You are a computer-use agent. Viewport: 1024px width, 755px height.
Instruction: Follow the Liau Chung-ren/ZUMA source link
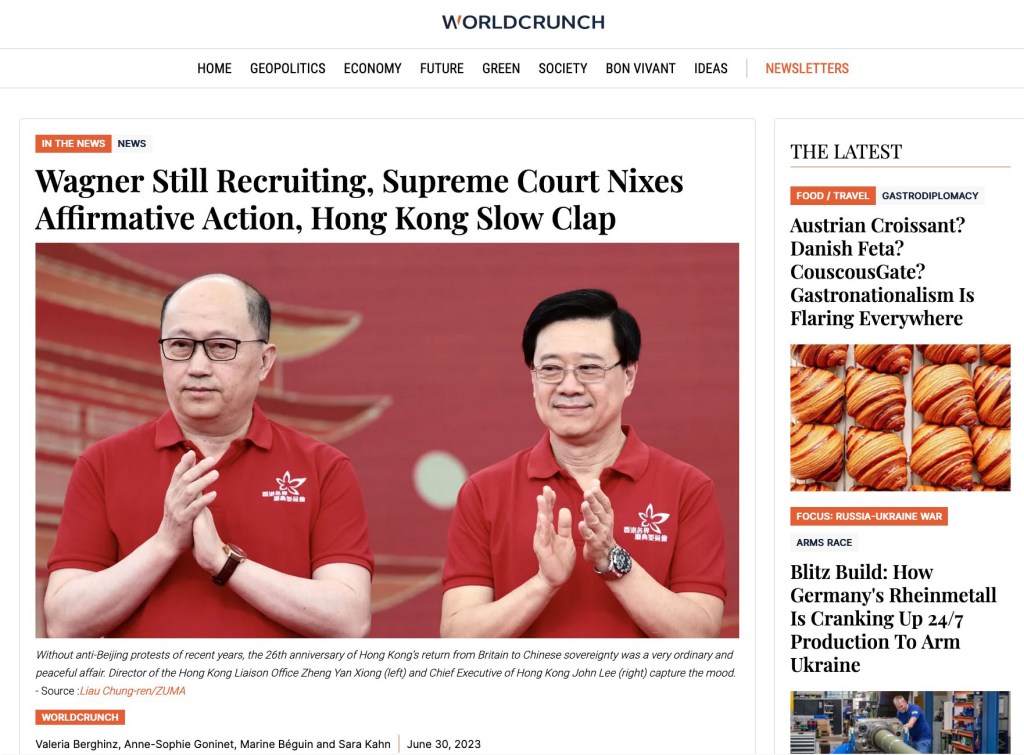point(133,691)
